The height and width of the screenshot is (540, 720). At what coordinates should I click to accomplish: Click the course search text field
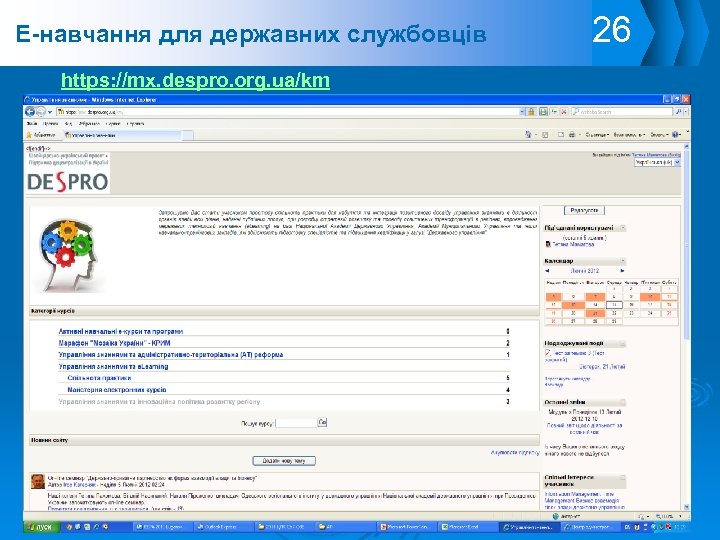pos(296,422)
